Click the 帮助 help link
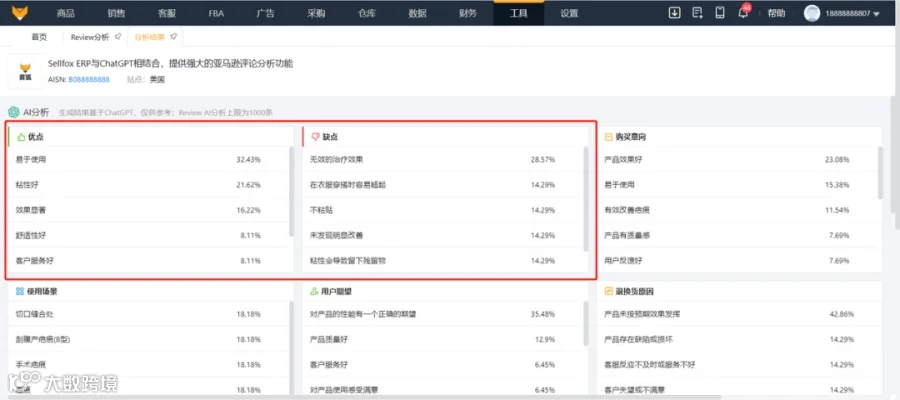Screen dimensions: 900x400 [776, 13]
